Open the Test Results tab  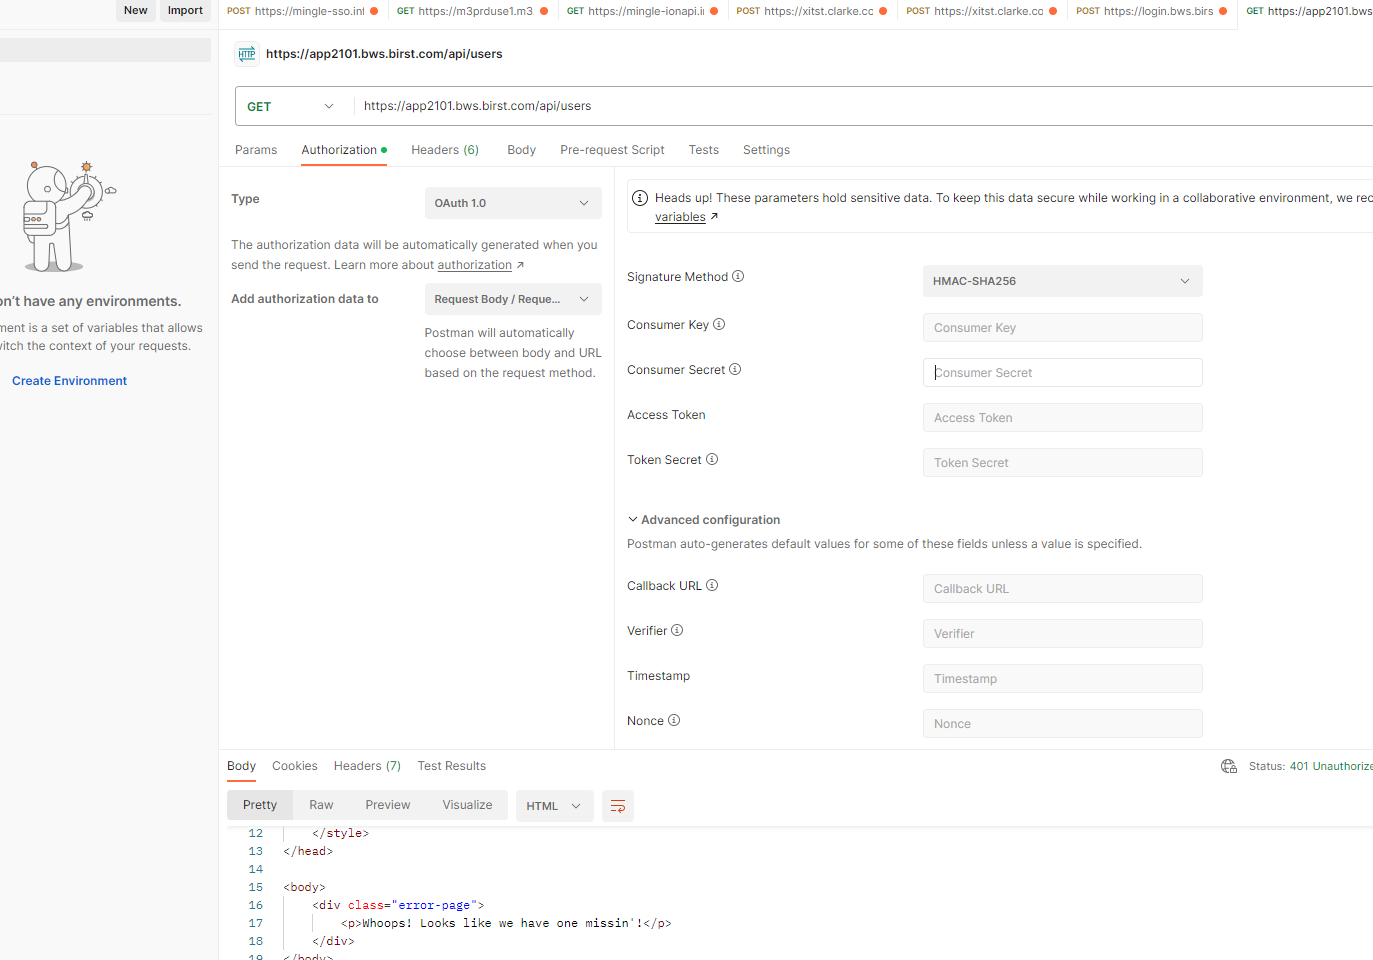[451, 766]
